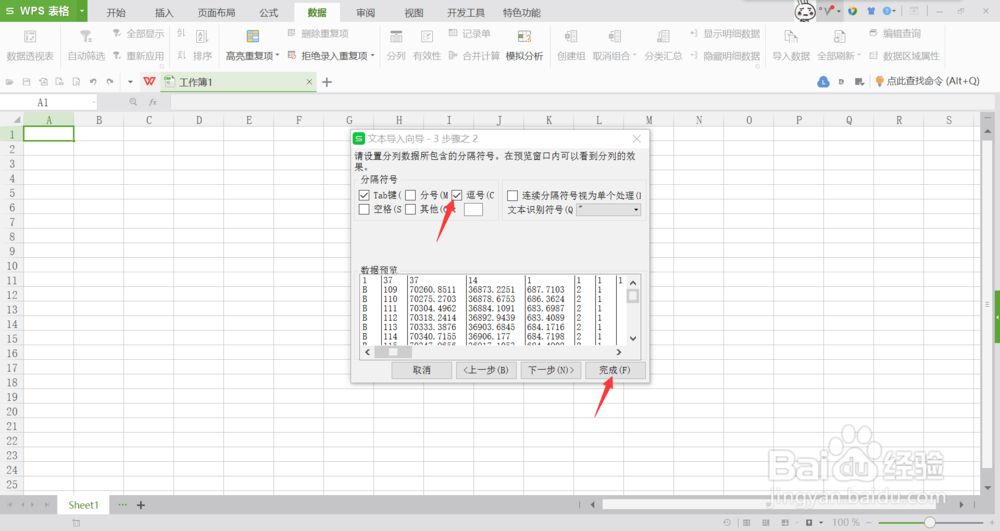Click the undo icon in quick toolbar
The image size is (1000, 531).
click(93, 82)
